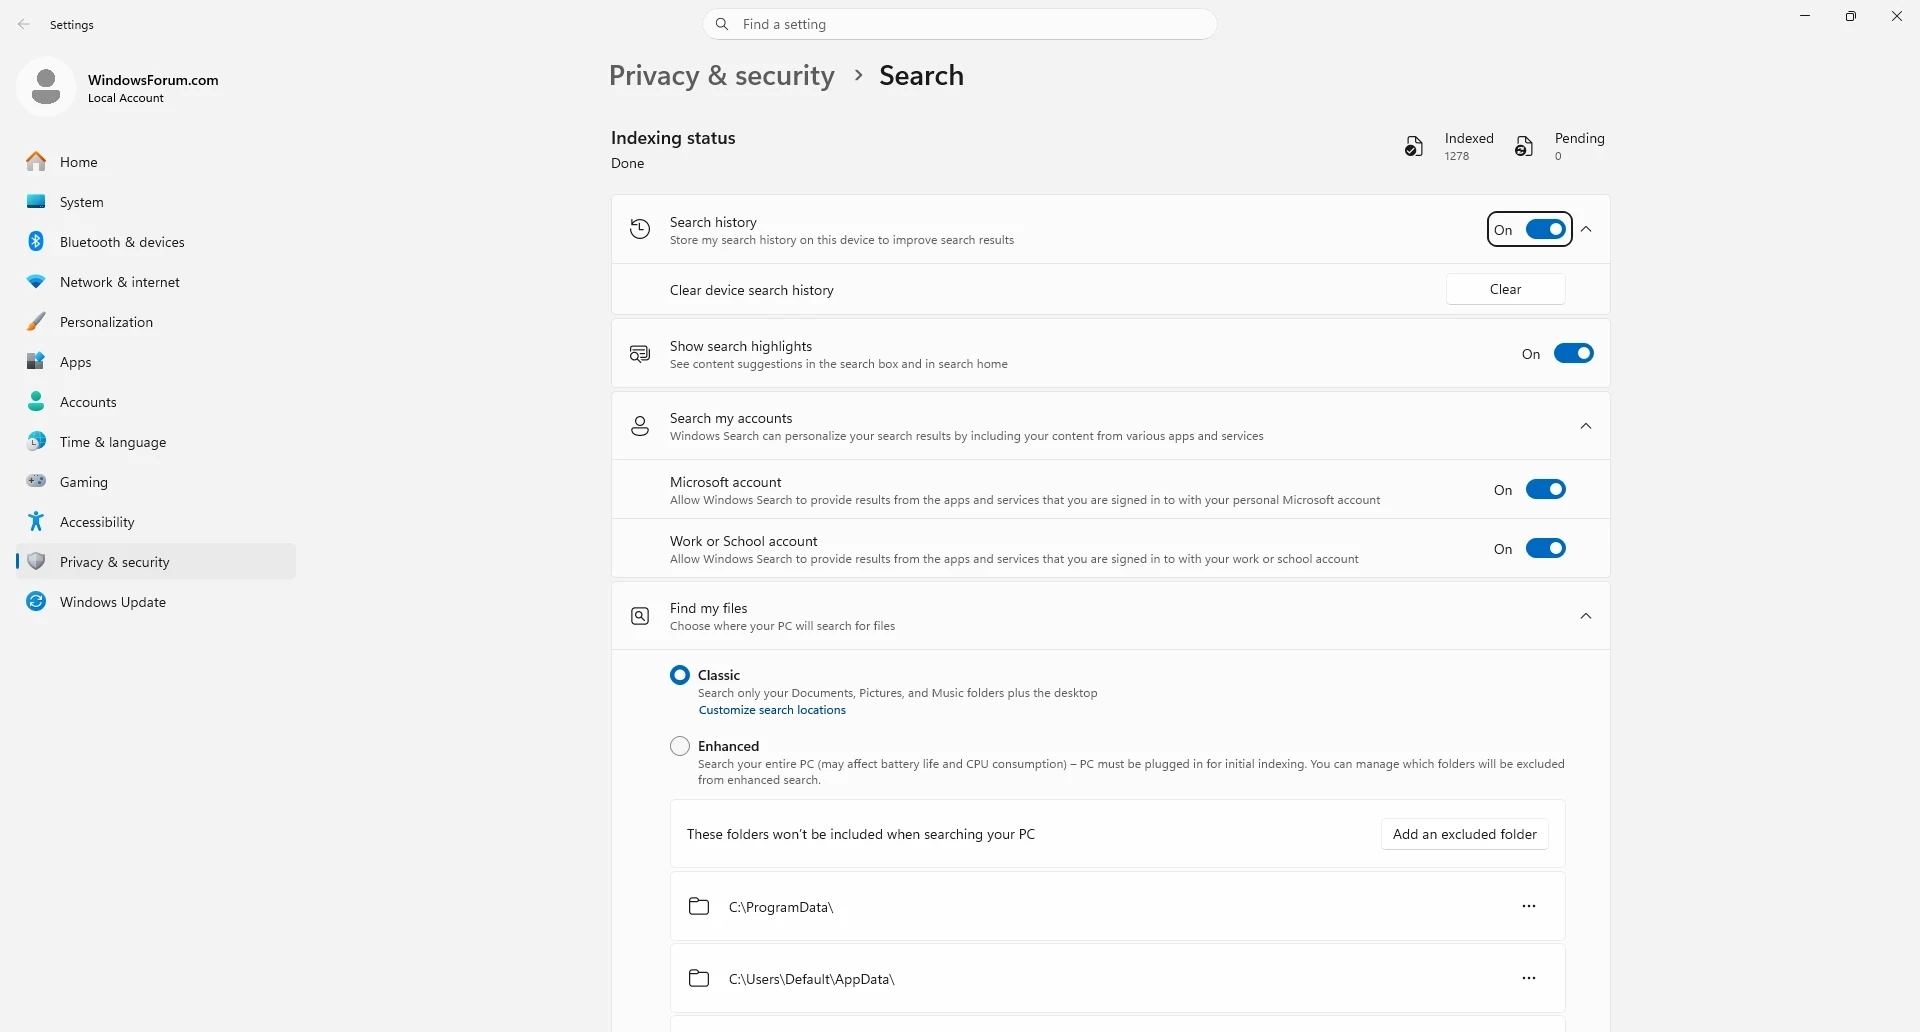Click the Home house icon
This screenshot has width=1920, height=1032.
tap(36, 161)
